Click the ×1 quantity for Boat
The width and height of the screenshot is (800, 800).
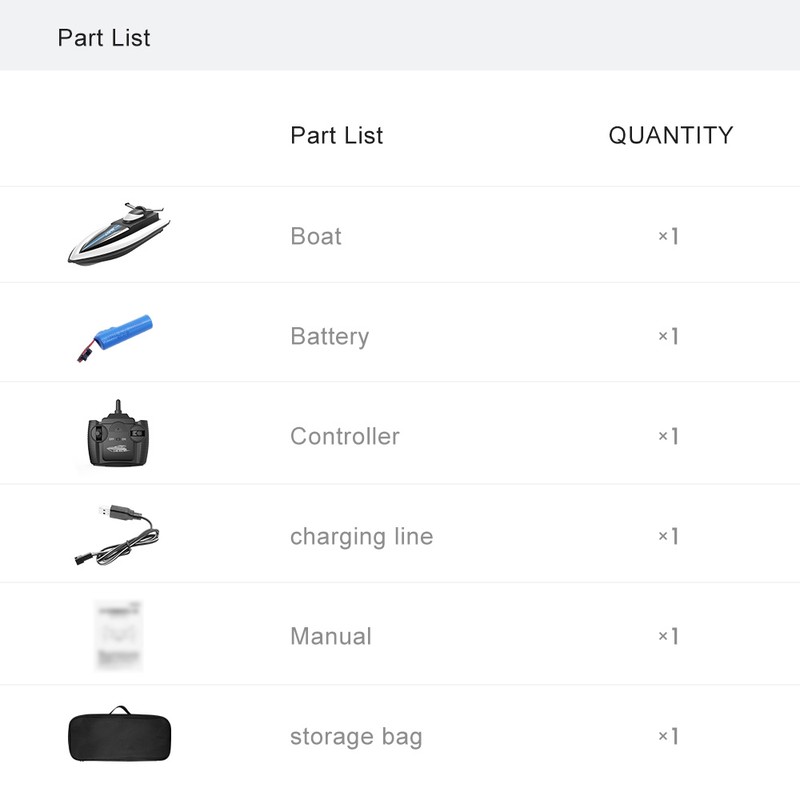click(668, 237)
